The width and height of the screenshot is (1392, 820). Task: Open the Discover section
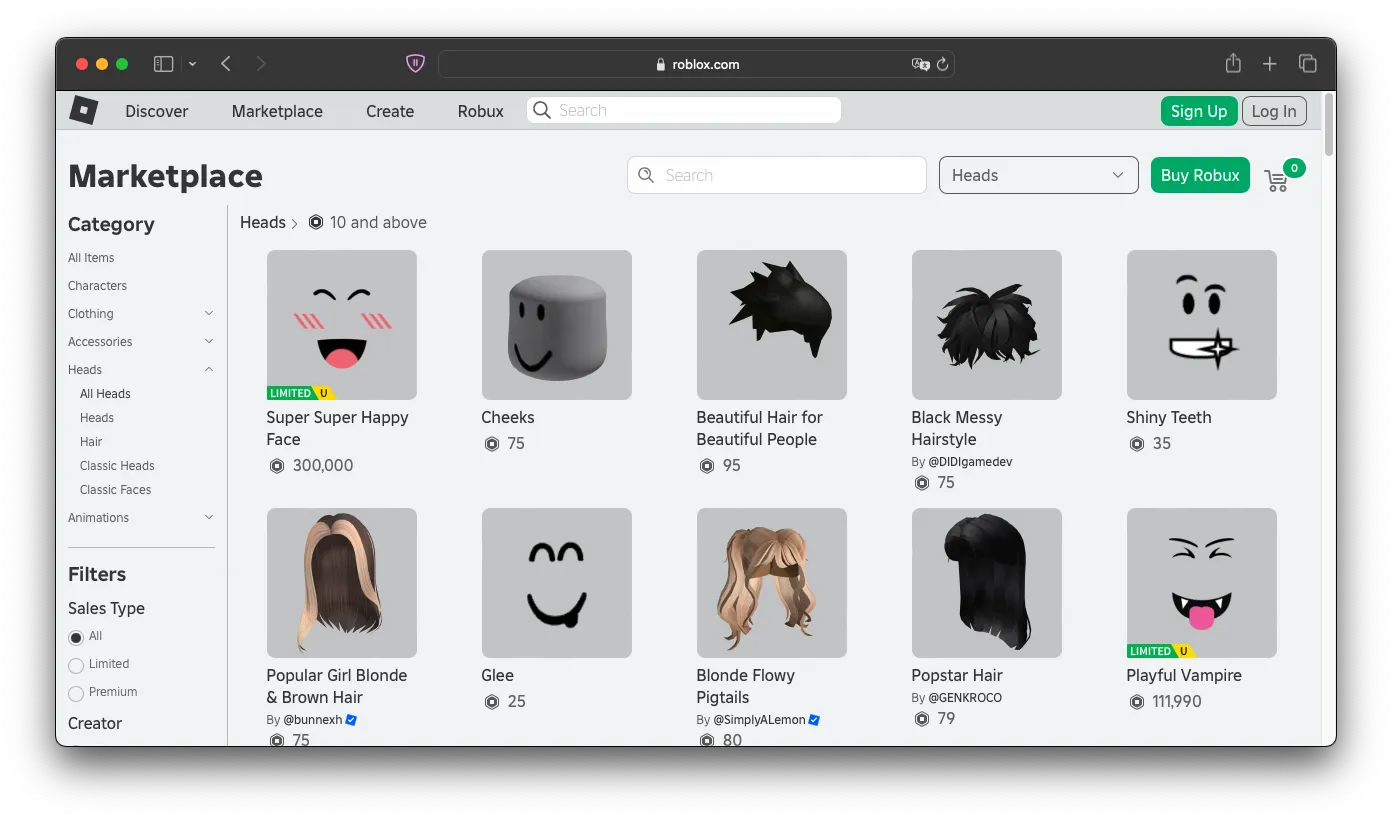click(156, 111)
